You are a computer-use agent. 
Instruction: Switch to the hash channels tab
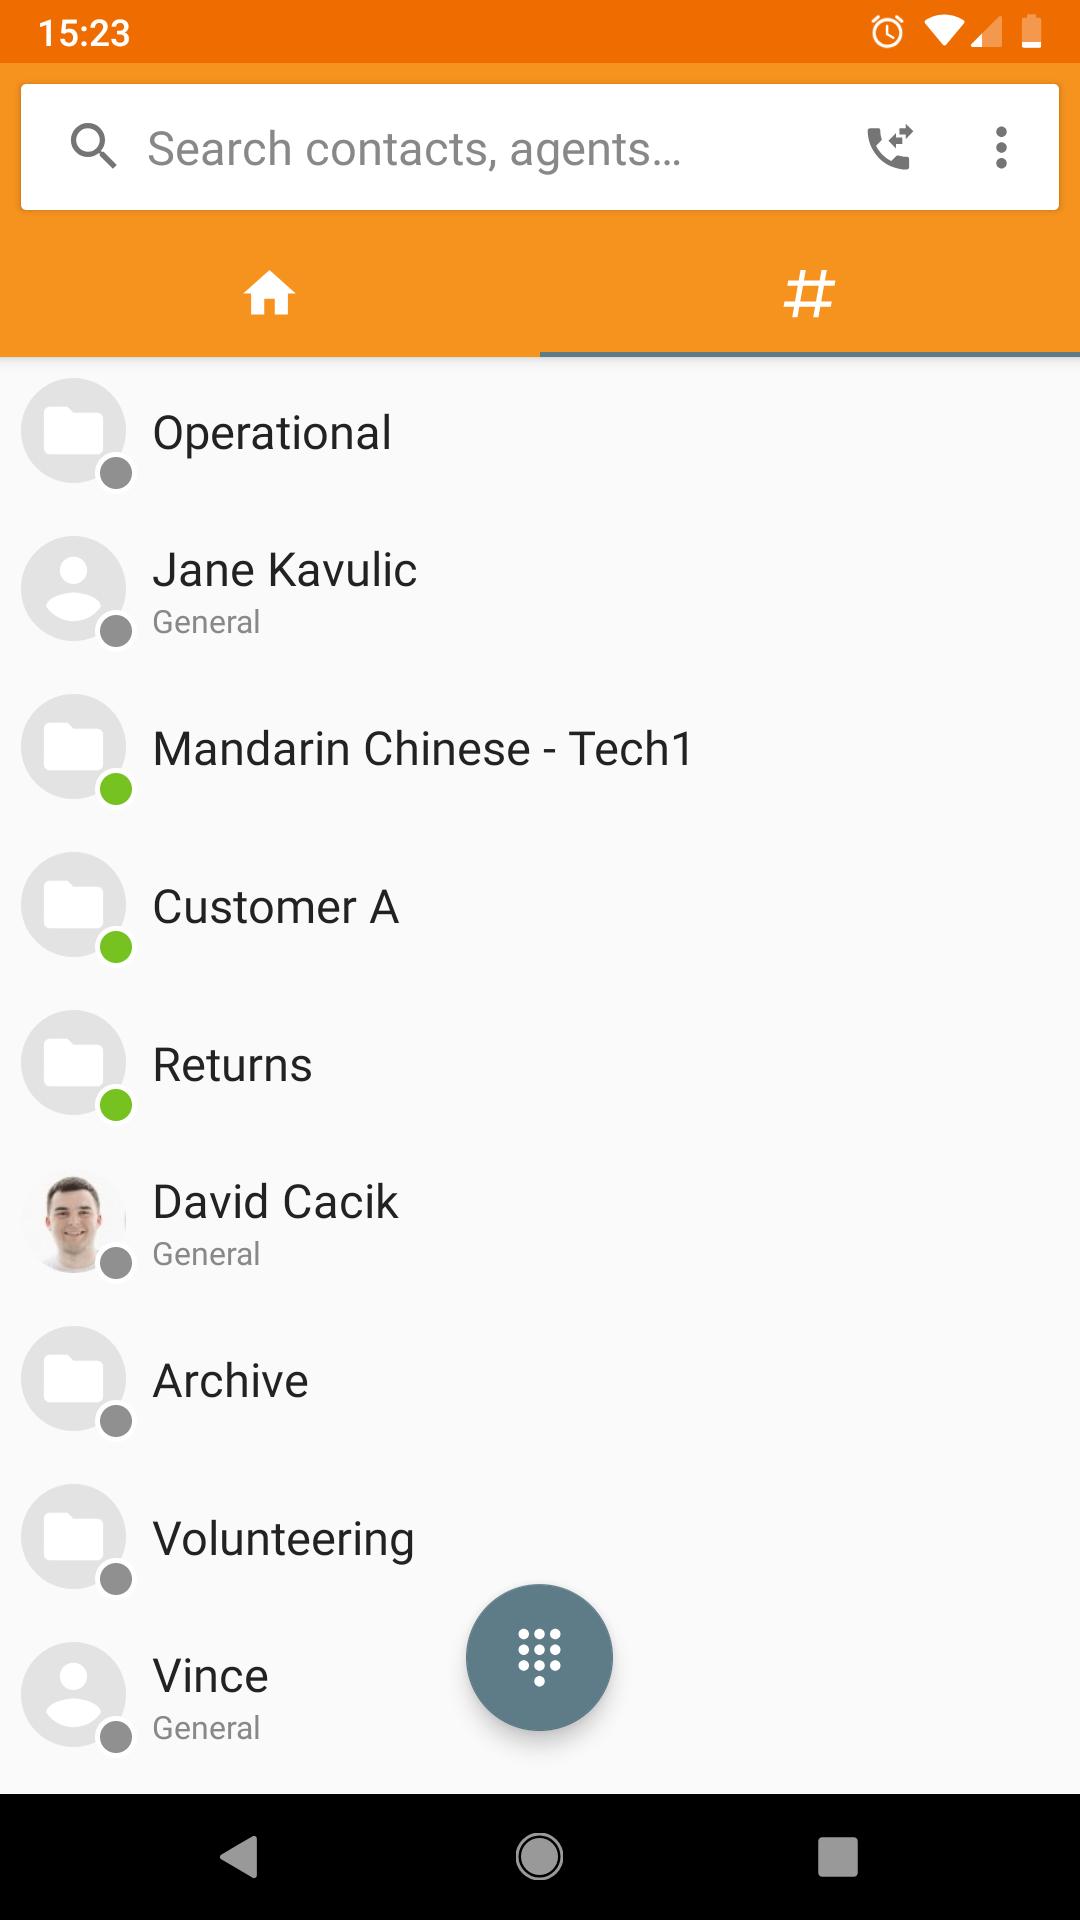coord(810,295)
